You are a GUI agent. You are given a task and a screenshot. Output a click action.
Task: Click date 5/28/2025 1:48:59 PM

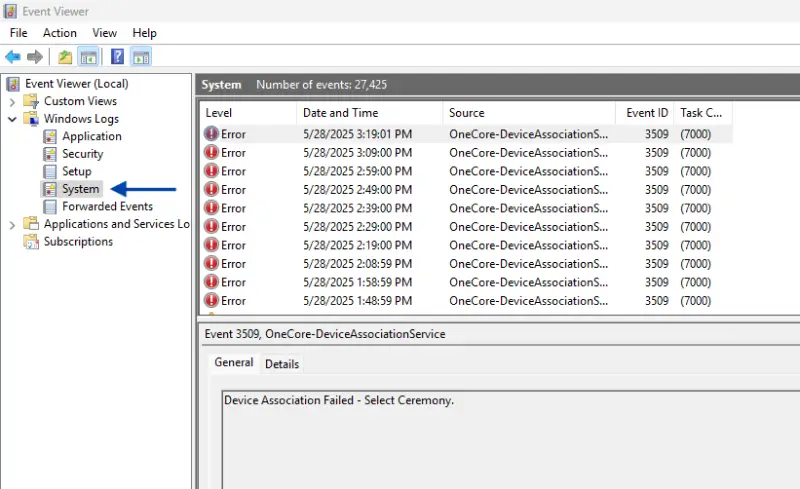pyautogui.click(x=358, y=301)
